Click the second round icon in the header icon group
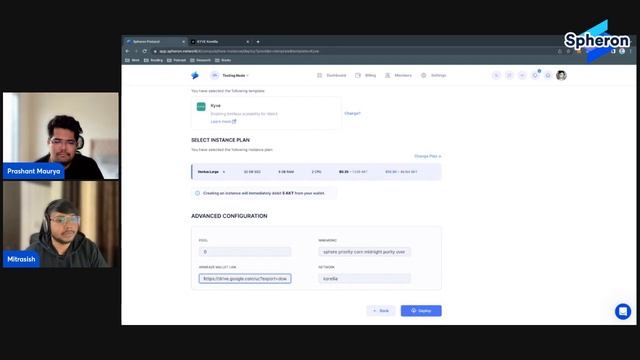Viewport: 640px width, 360px height. [509, 75]
